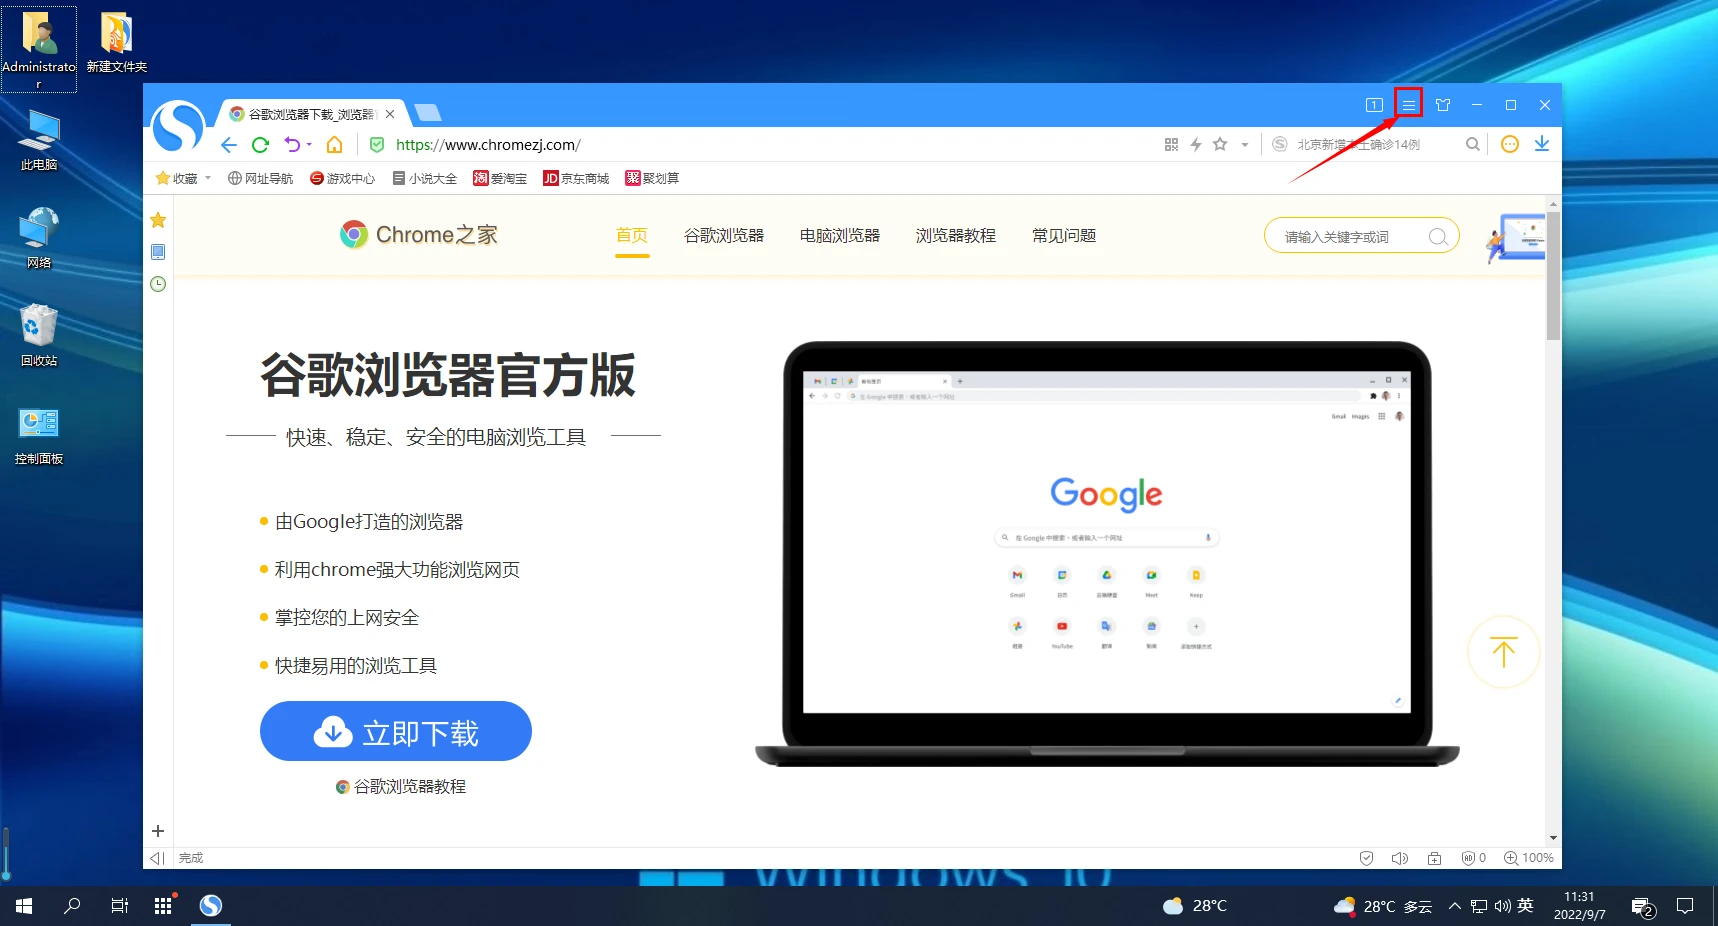The width and height of the screenshot is (1718, 926).
Task: Open 控制面板 desktop icon
Action: [39, 435]
